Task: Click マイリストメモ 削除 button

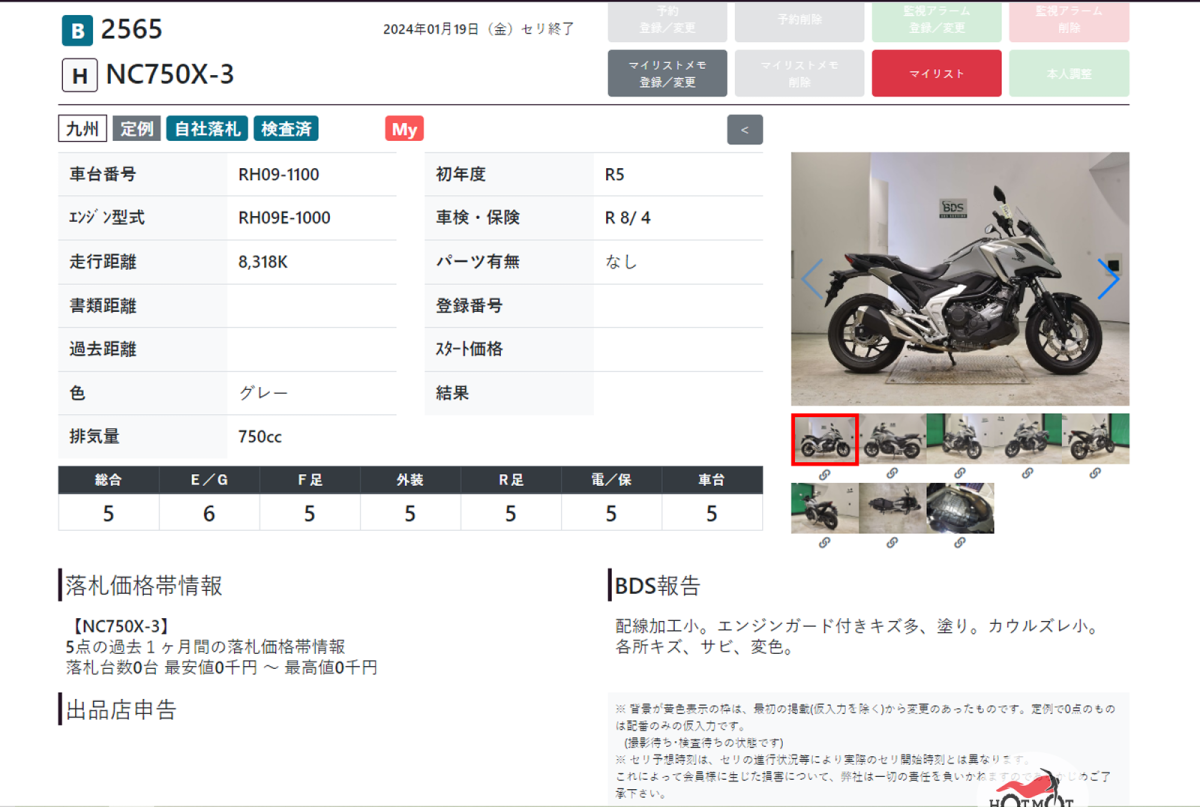Action: click(801, 73)
